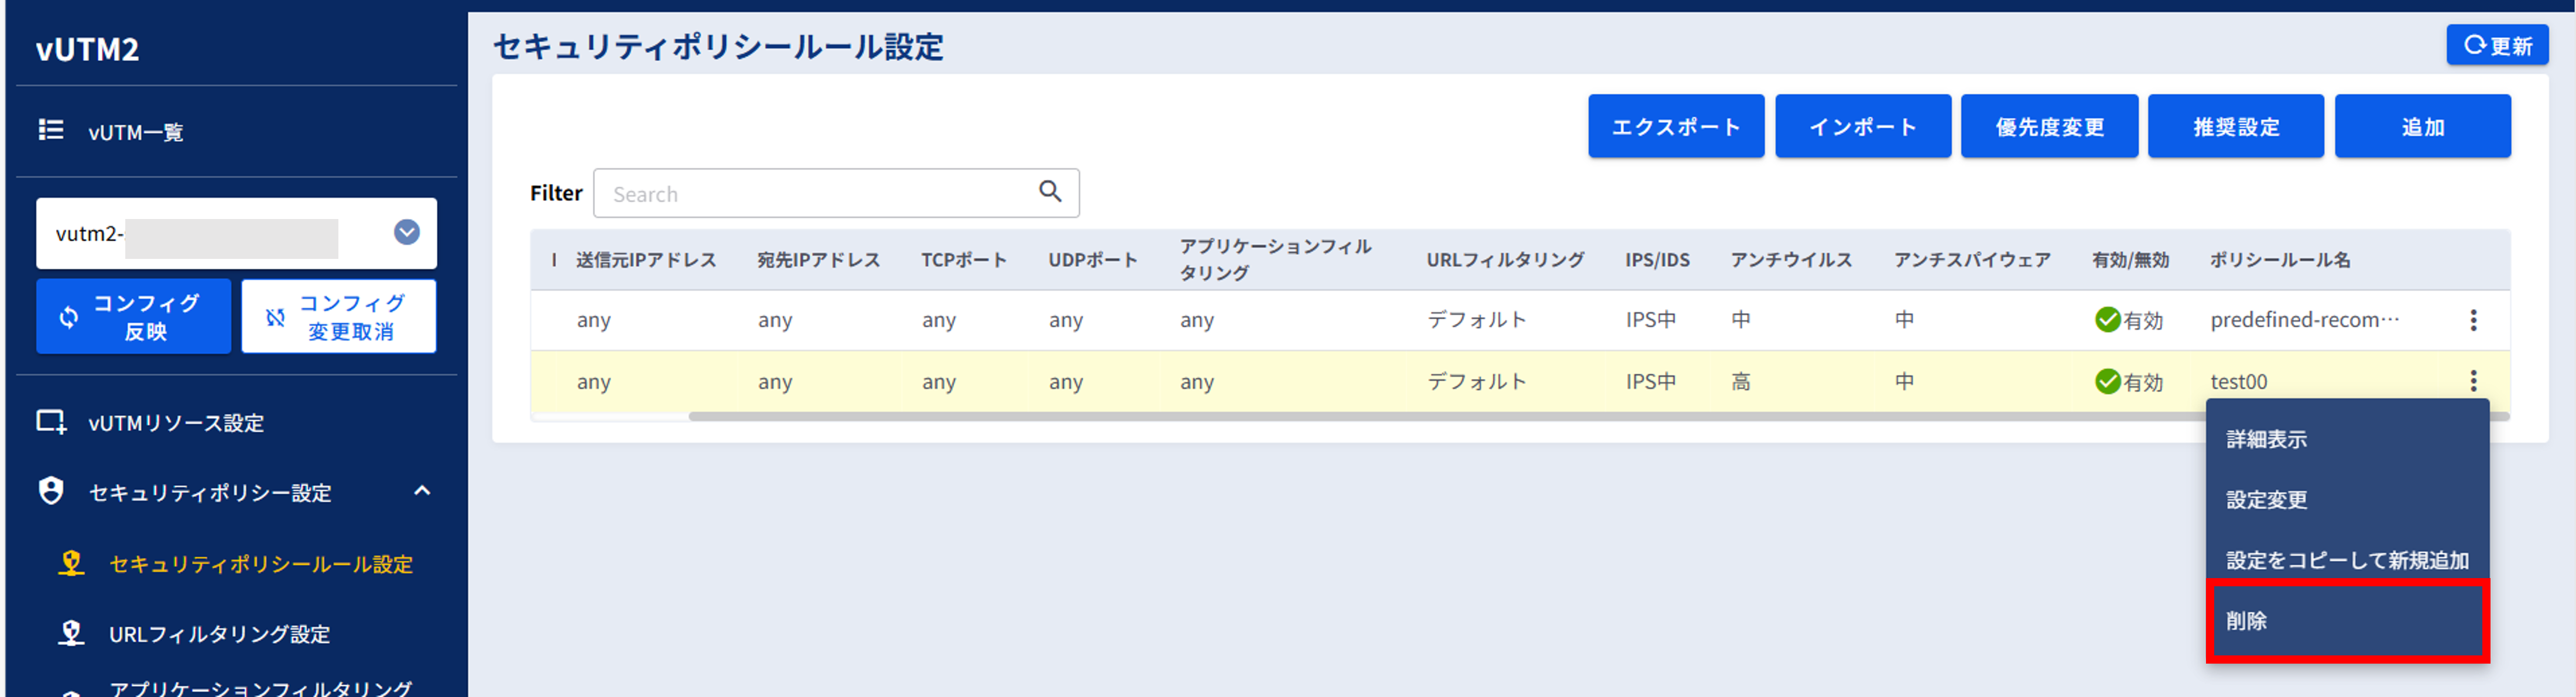The height and width of the screenshot is (697, 2576).
Task: Click the アプリケーションフィルタリング column header
Action: [x=1275, y=259]
